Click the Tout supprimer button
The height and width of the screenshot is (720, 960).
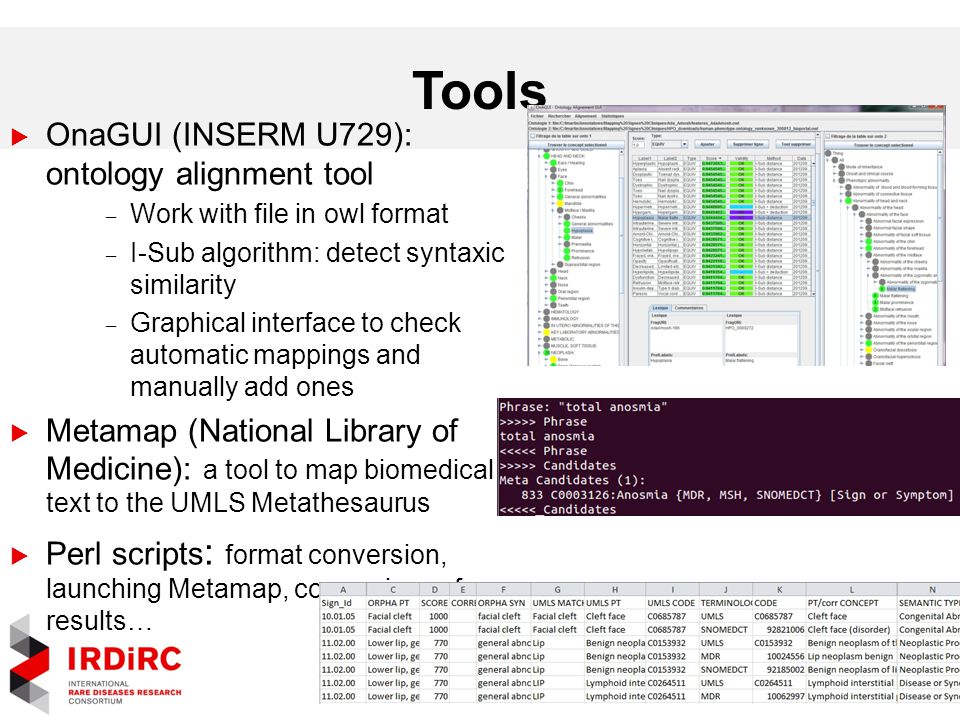point(796,144)
